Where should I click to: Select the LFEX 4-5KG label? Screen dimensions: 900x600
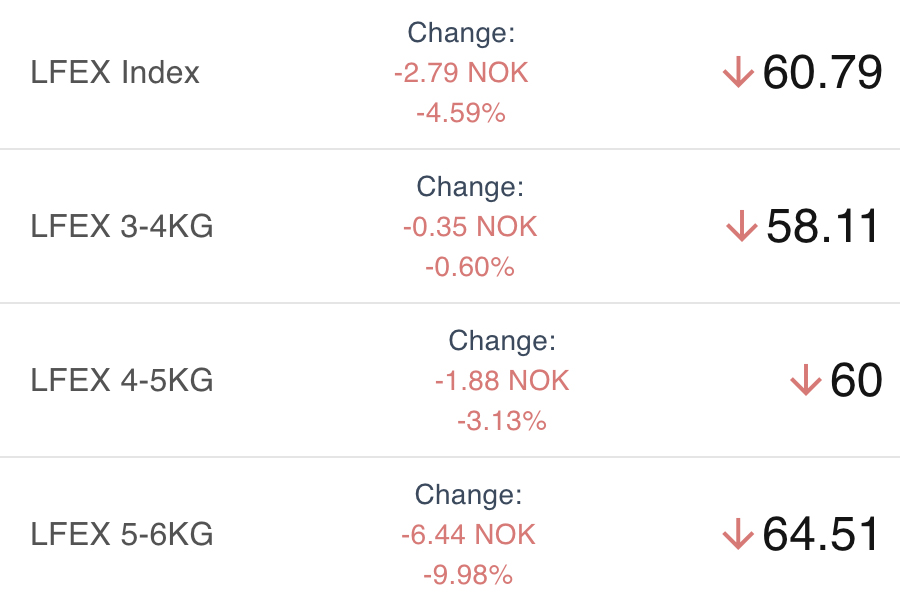point(122,381)
